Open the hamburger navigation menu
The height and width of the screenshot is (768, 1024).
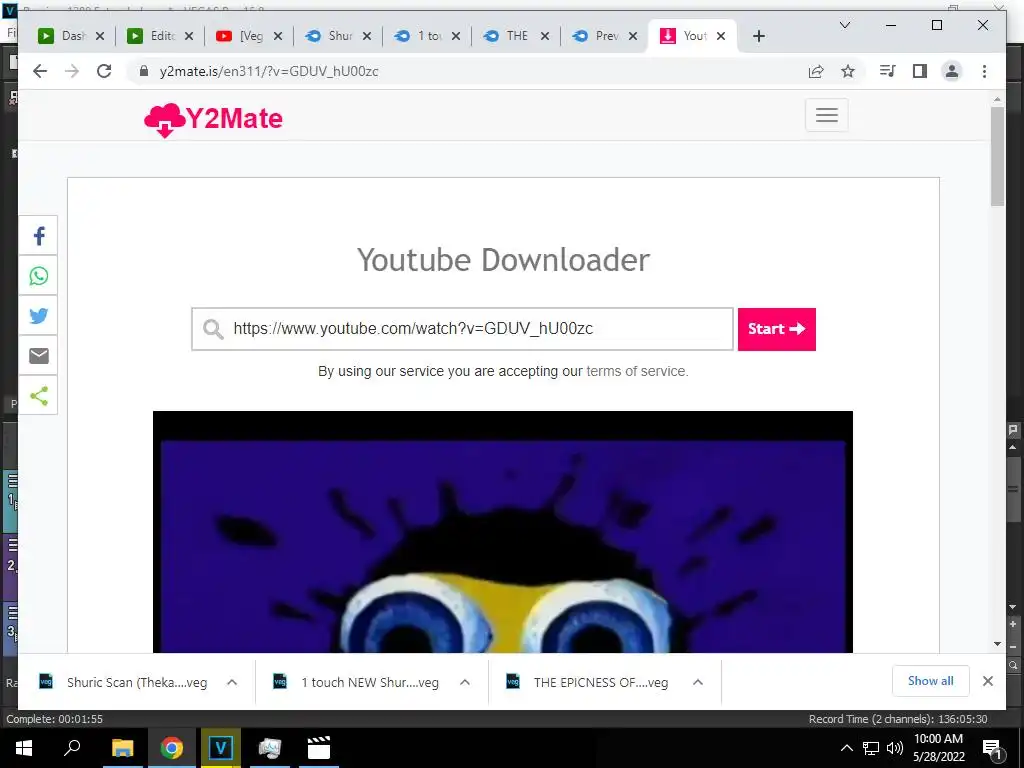pos(826,115)
